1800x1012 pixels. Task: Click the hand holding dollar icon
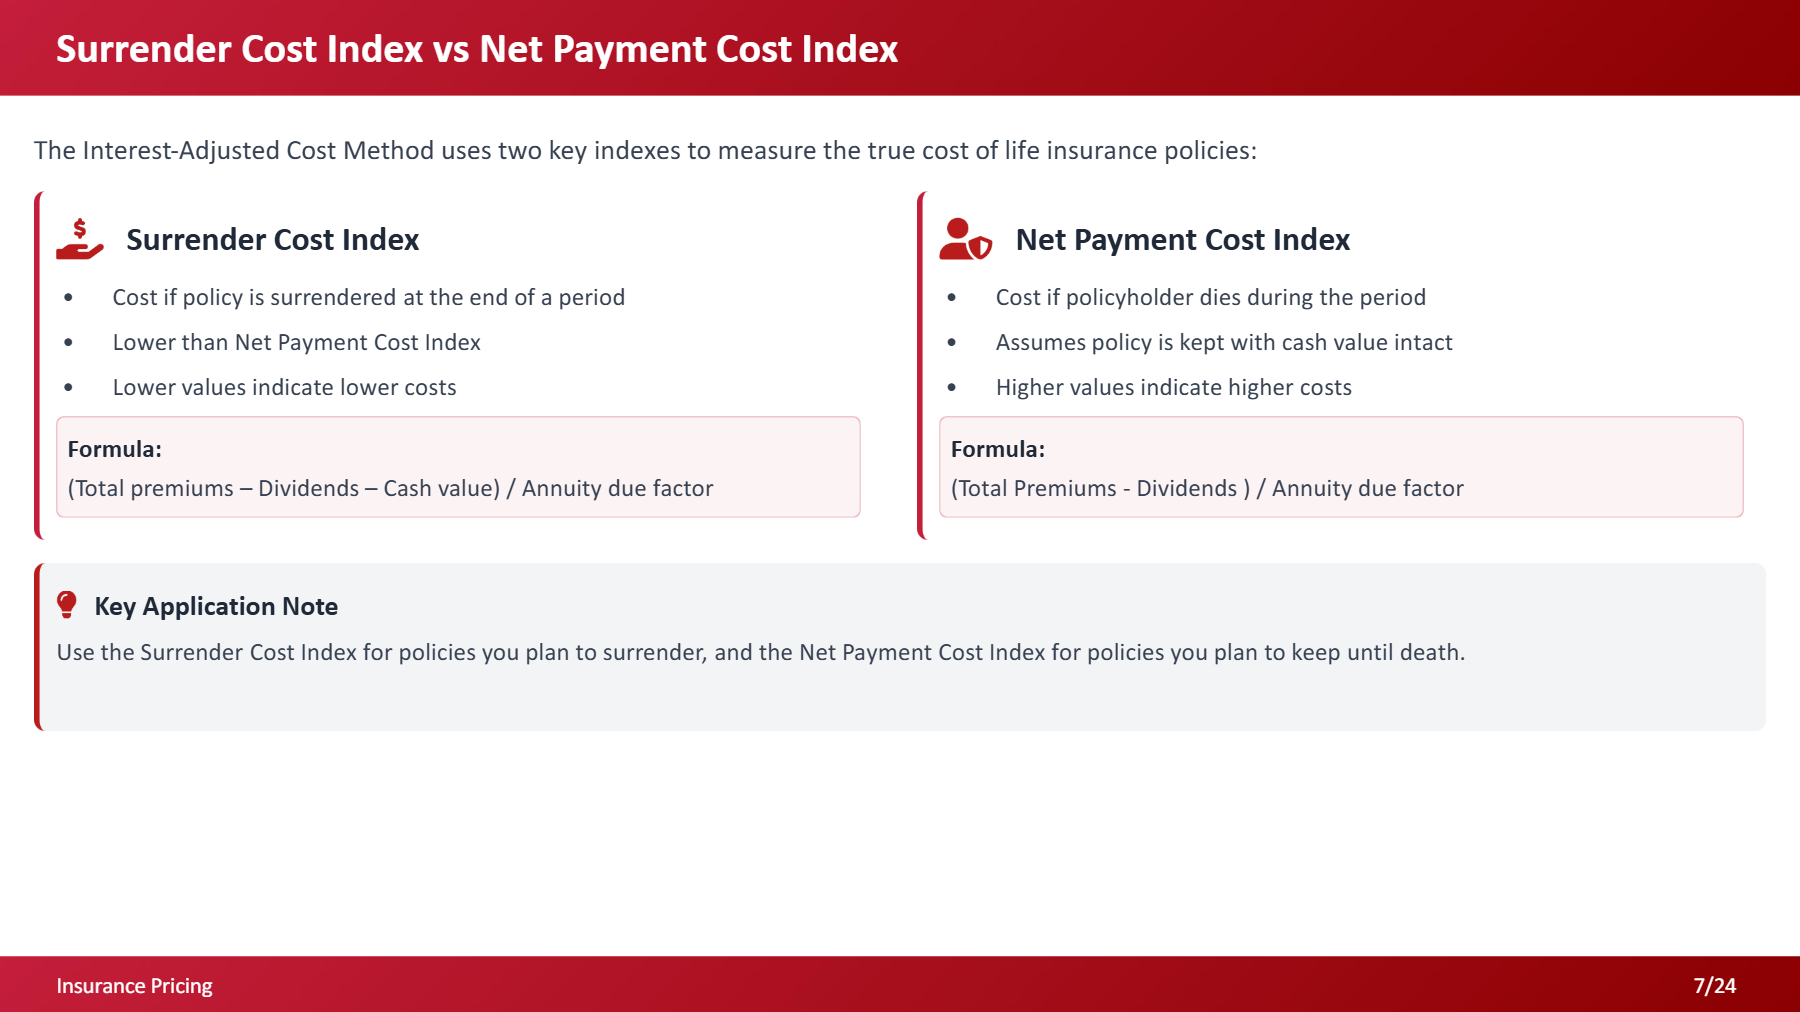pos(80,240)
